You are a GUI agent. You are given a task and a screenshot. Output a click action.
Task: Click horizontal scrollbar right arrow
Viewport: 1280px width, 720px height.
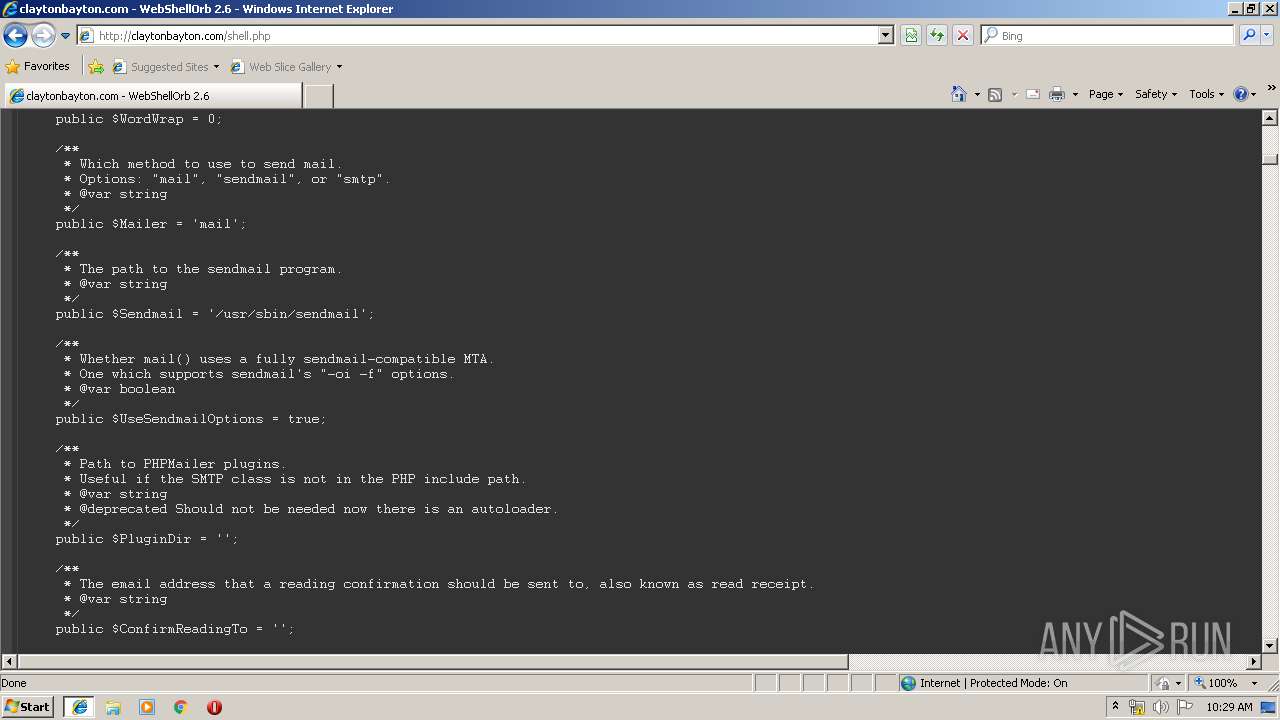click(x=1254, y=662)
